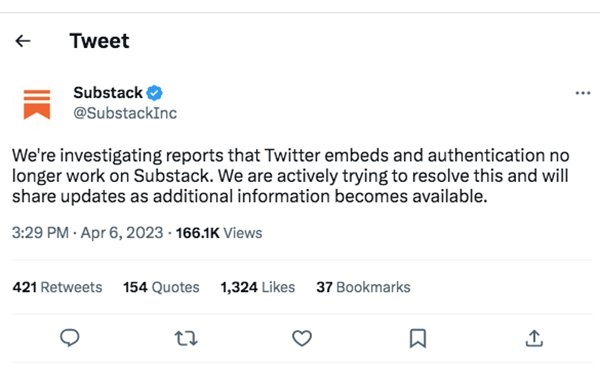Click the Substack orange logo avatar
Screen dimensions: 600x375
37,104
